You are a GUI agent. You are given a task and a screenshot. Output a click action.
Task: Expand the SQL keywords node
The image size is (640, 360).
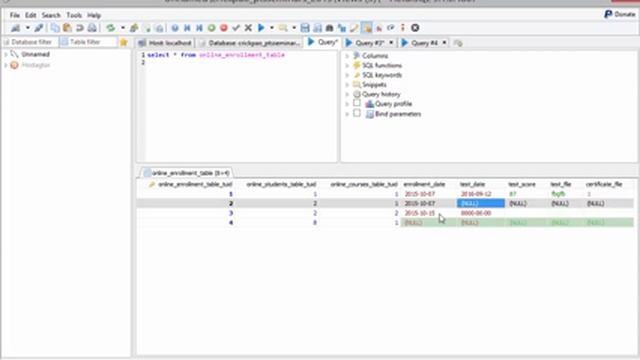[347, 75]
